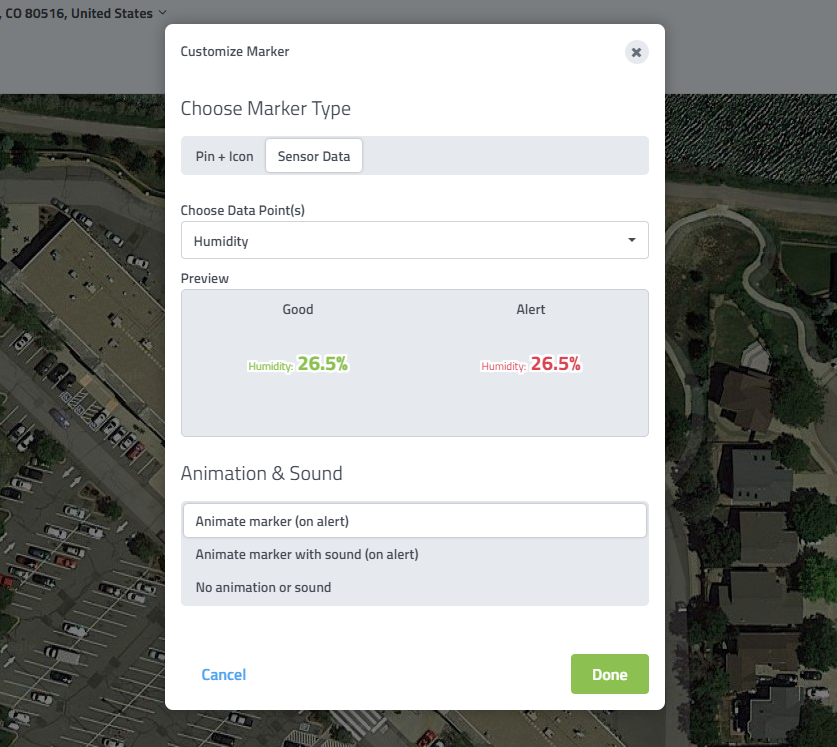Choose Animate marker with sound (on alert)

tap(306, 554)
